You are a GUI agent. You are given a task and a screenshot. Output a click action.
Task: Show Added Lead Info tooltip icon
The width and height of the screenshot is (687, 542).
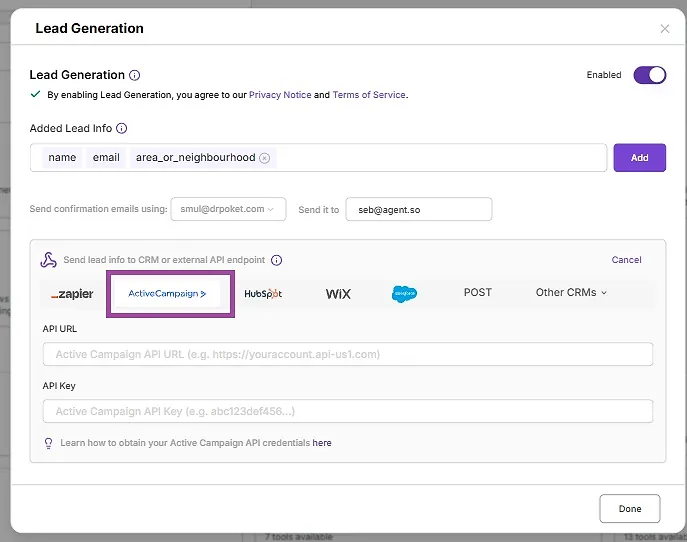121,128
